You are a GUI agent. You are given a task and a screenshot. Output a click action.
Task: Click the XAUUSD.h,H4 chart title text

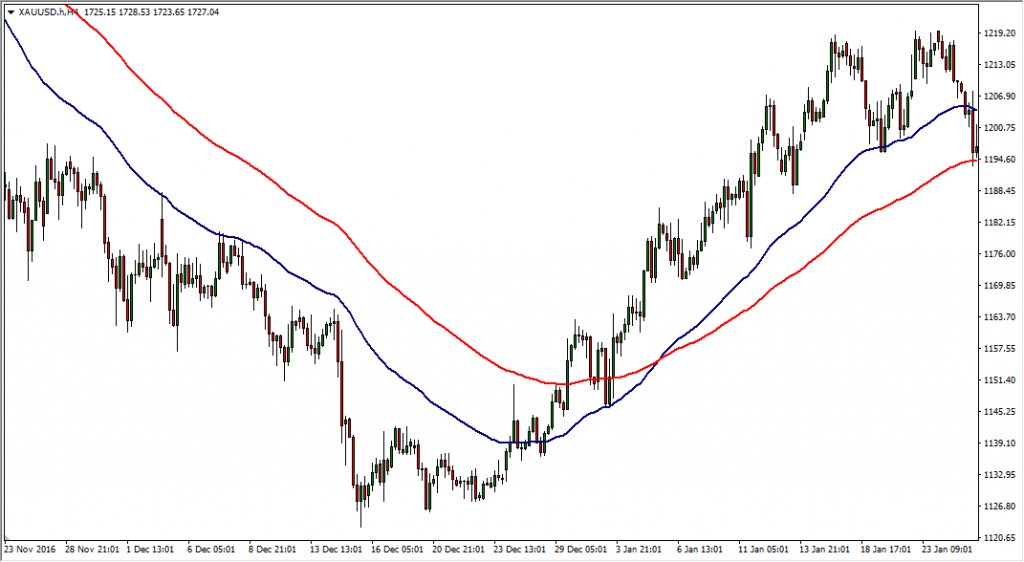tap(48, 12)
